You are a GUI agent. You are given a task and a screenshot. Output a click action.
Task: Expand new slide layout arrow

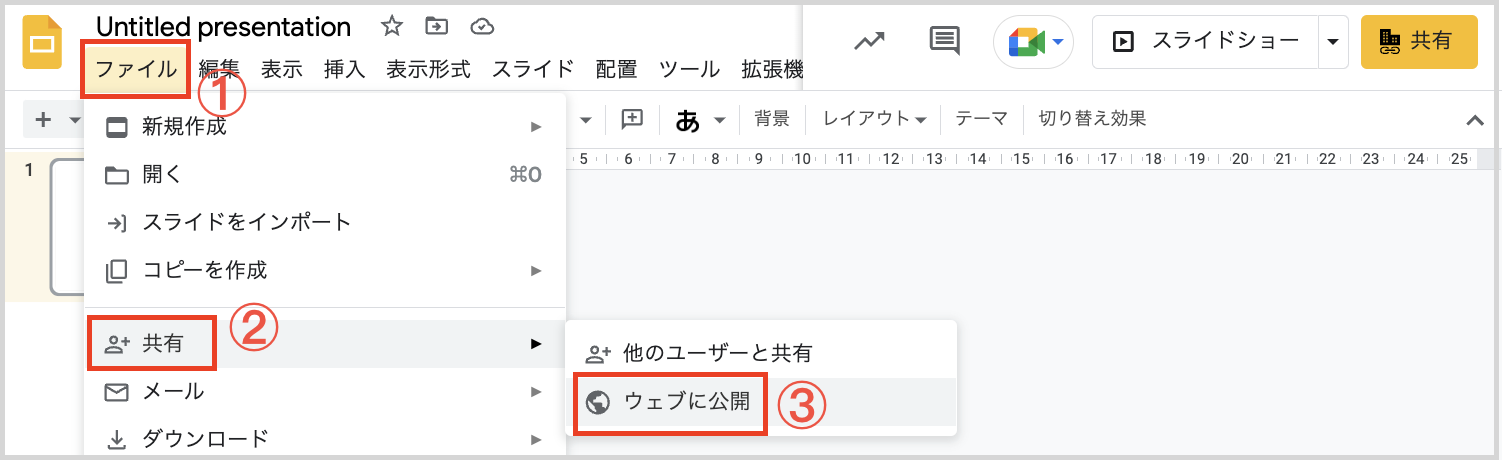(75, 120)
